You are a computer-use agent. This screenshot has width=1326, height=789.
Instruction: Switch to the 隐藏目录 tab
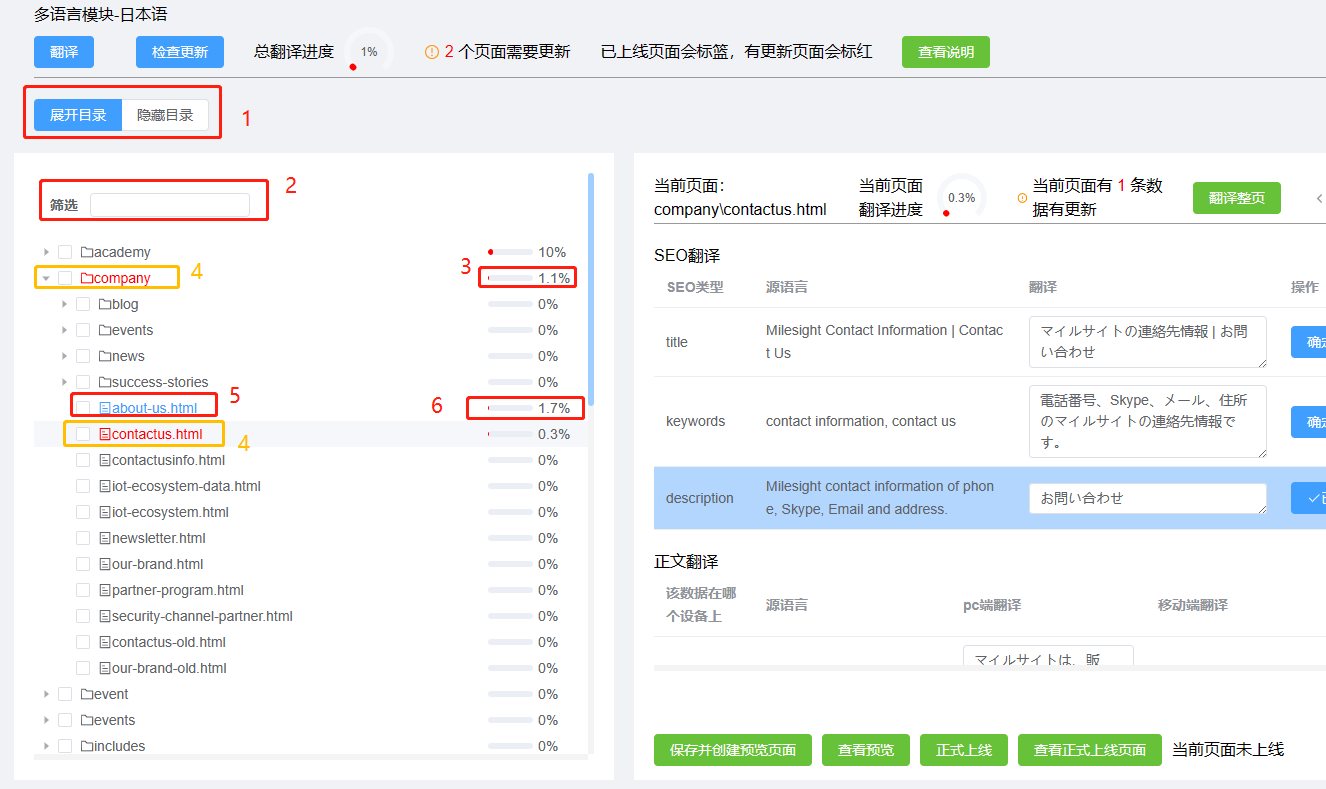165,115
